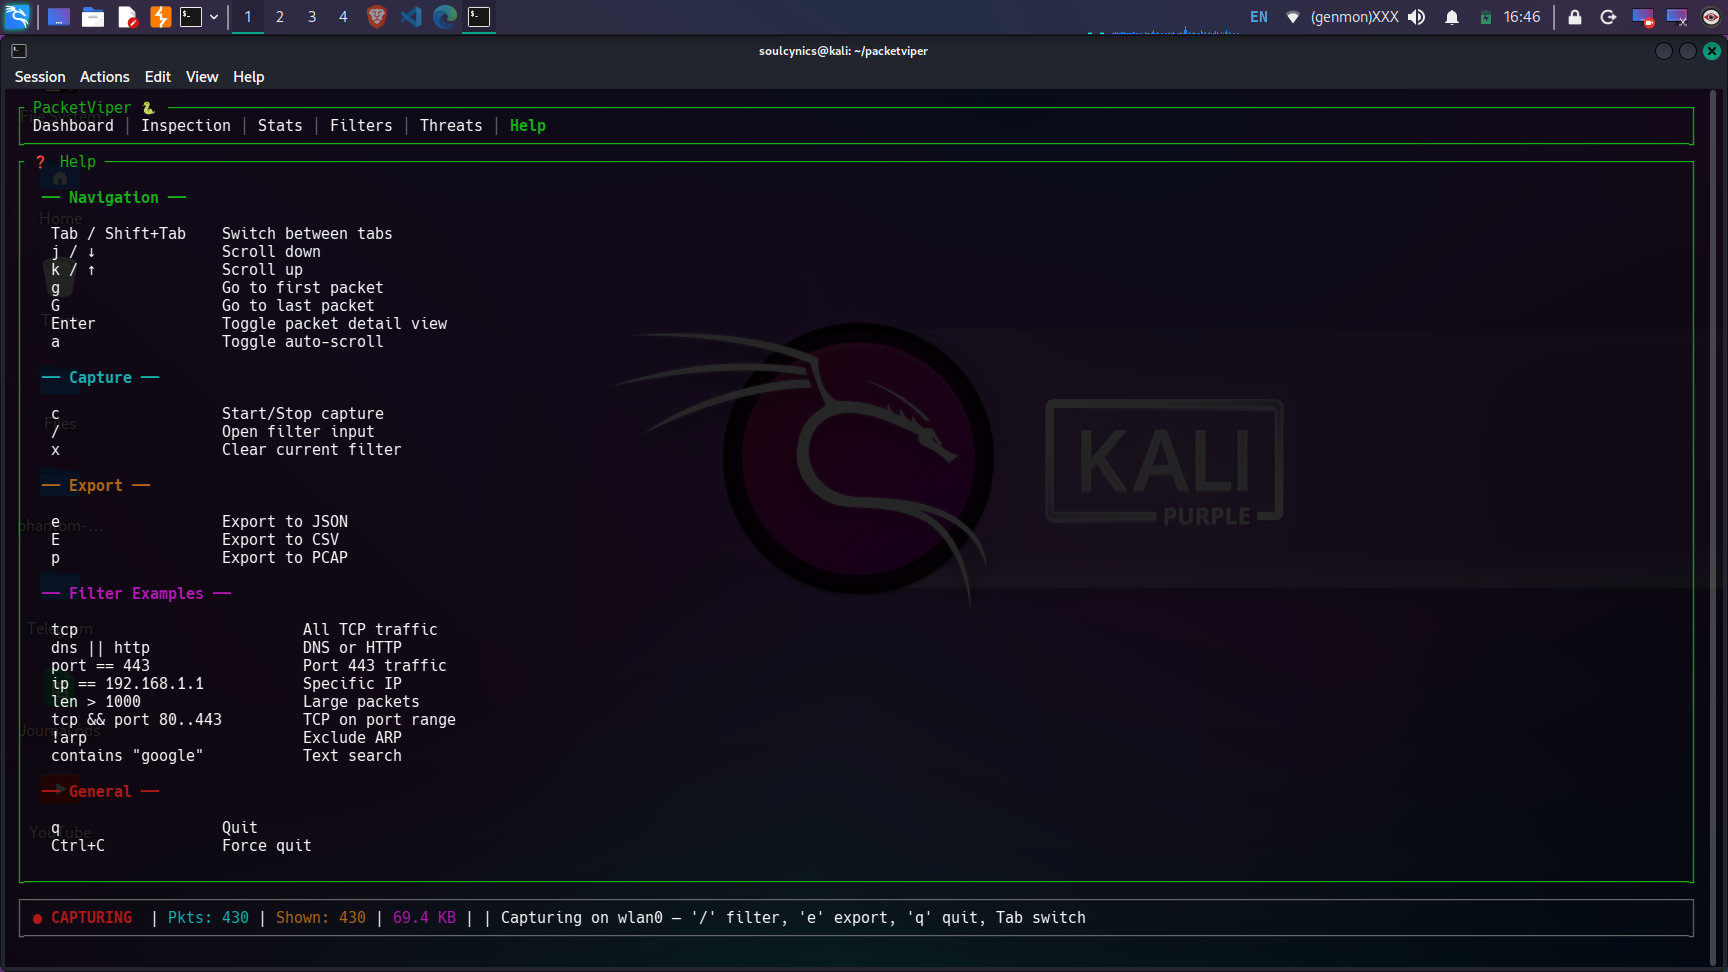Screen dimensions: 1728x972
Task: Go to the PacketViper Dashboard tab
Action: pyautogui.click(x=73, y=126)
